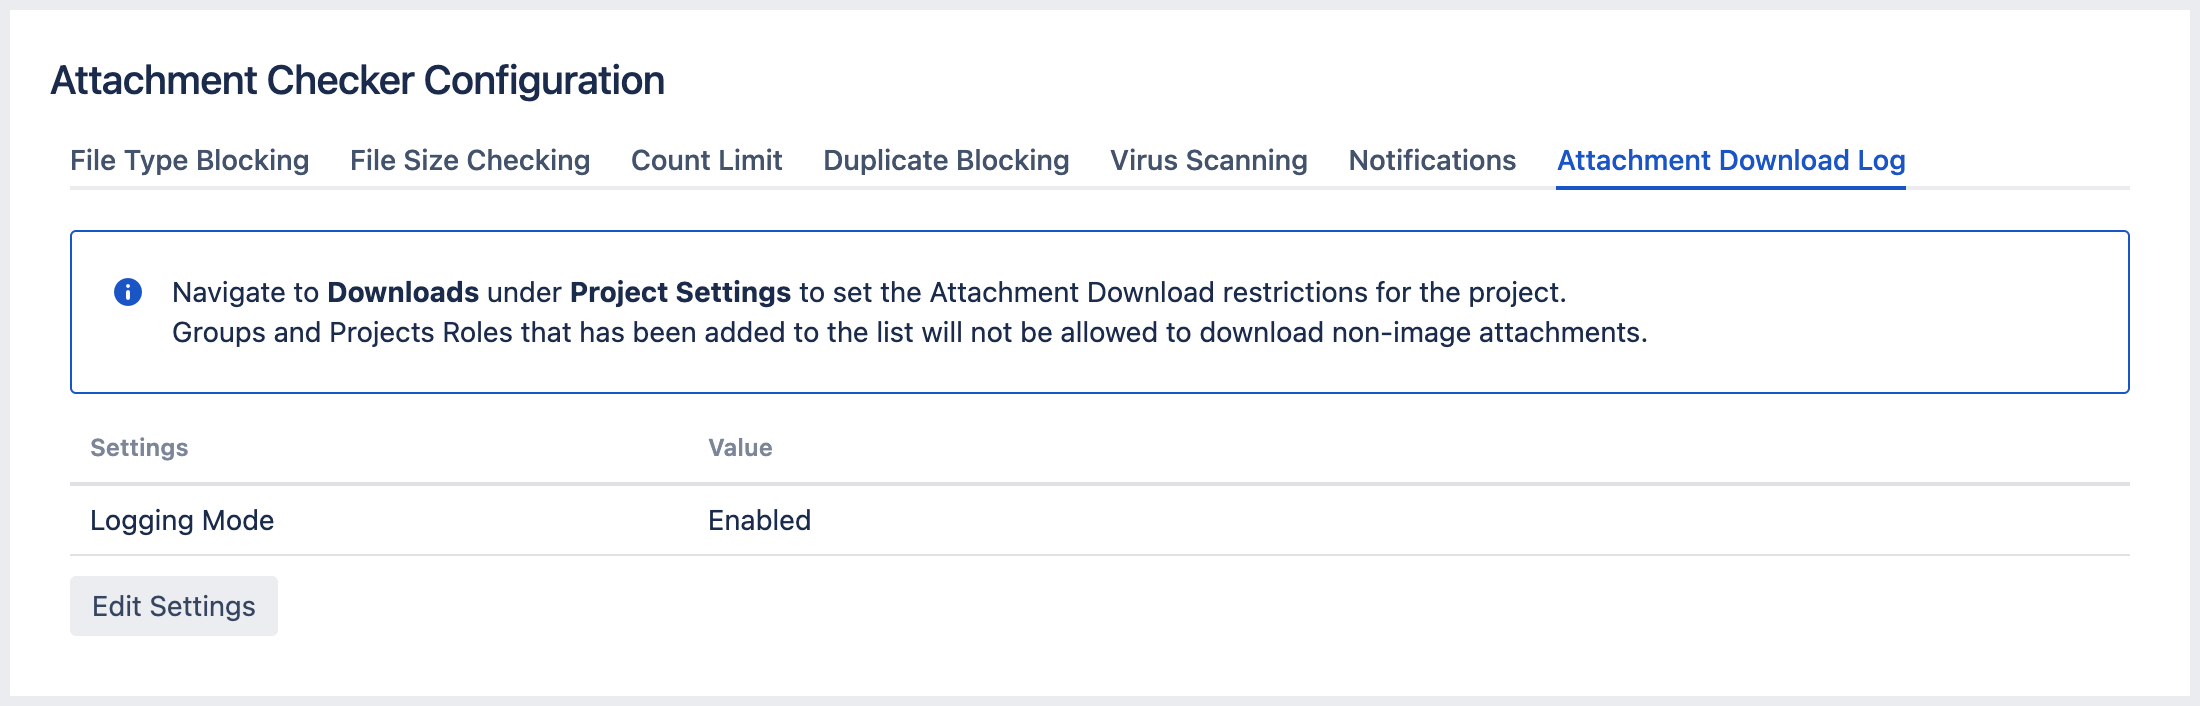This screenshot has height=706, width=2200.
Task: Click the Edit Settings button
Action: click(x=173, y=605)
